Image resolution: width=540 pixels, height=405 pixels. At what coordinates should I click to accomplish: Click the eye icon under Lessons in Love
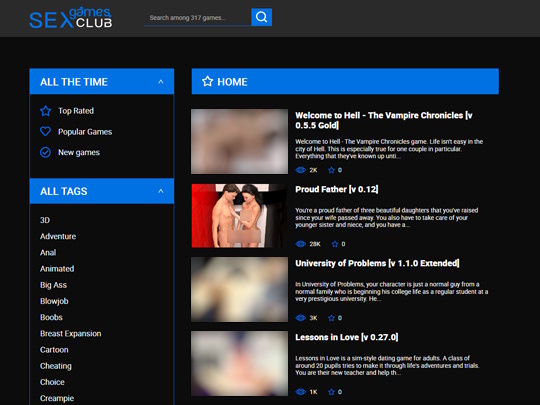pyautogui.click(x=301, y=392)
